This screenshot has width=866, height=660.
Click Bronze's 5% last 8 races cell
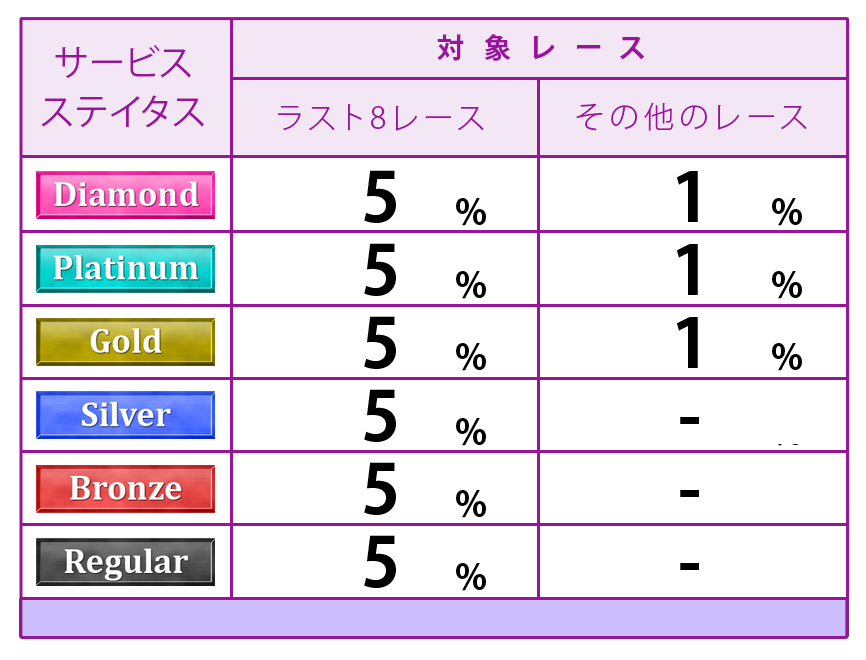coord(385,488)
